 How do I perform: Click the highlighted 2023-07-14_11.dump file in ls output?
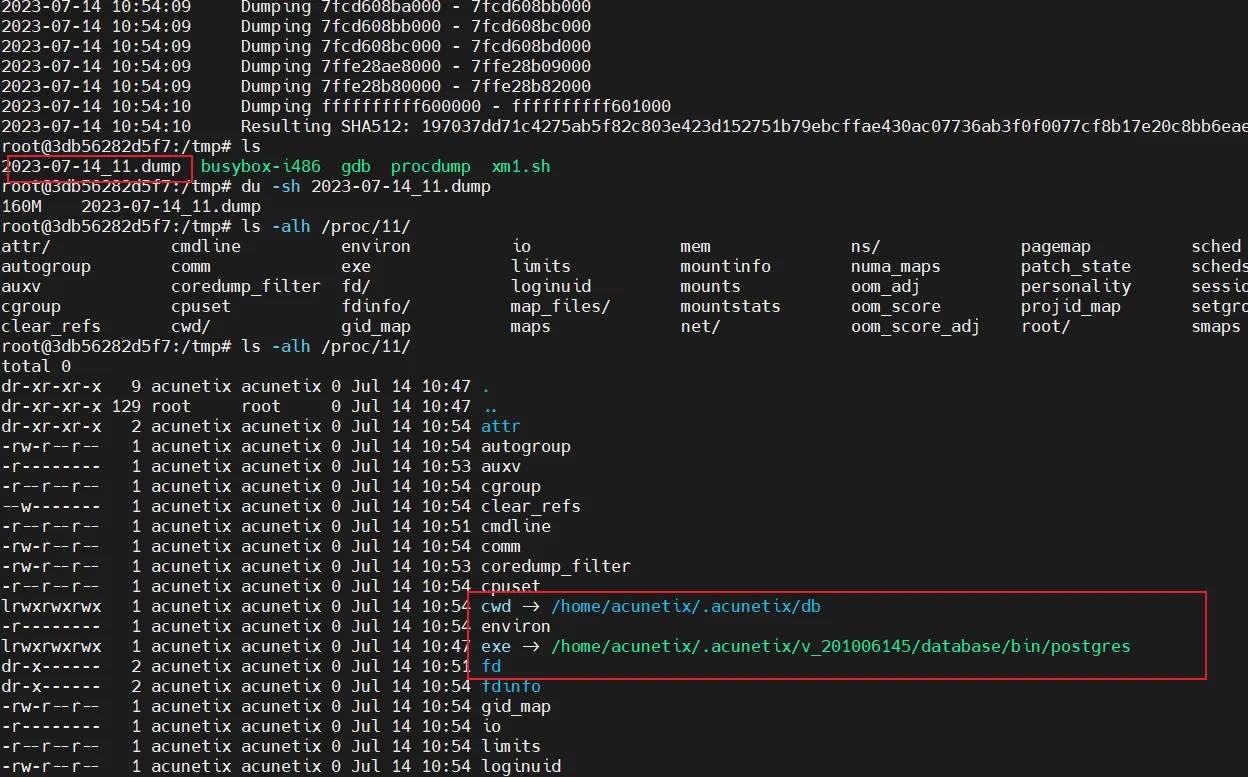pyautogui.click(x=91, y=167)
